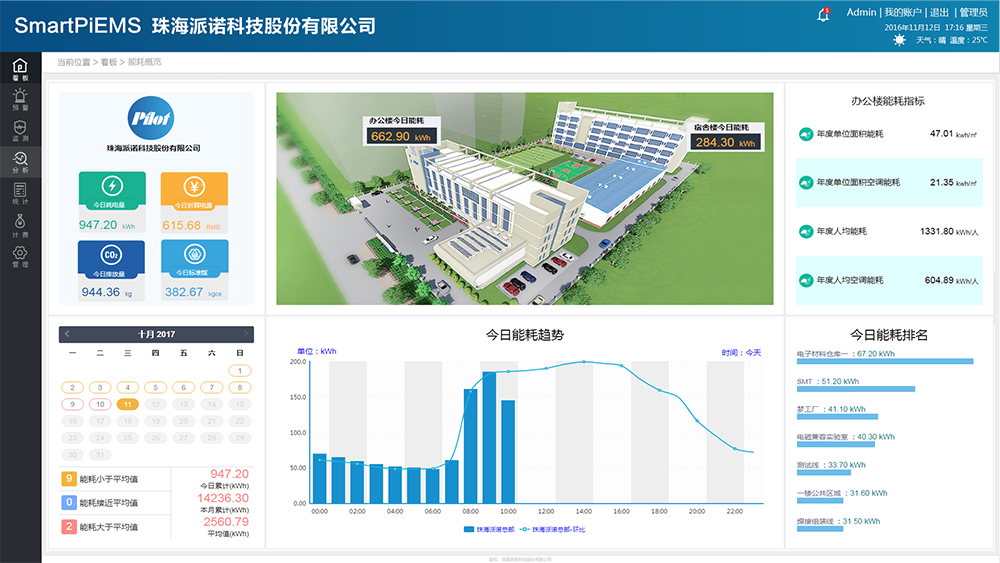
Task: Open the 计费 billing sidebar icon
Action: coord(20,225)
